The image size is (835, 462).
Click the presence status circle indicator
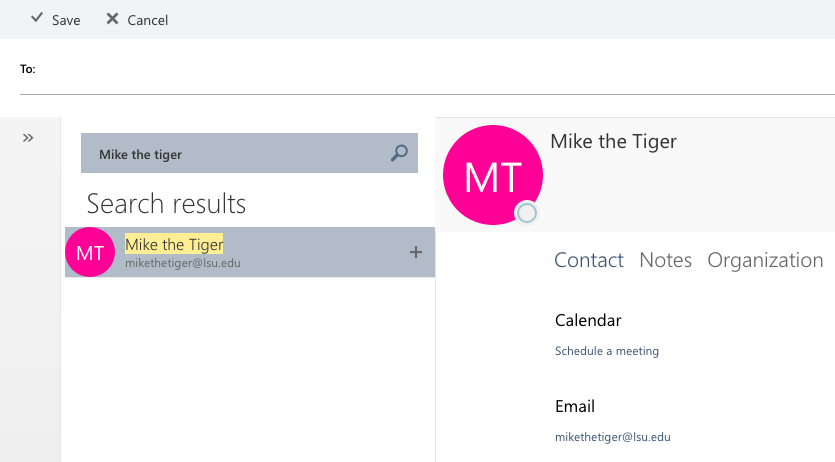[x=527, y=213]
